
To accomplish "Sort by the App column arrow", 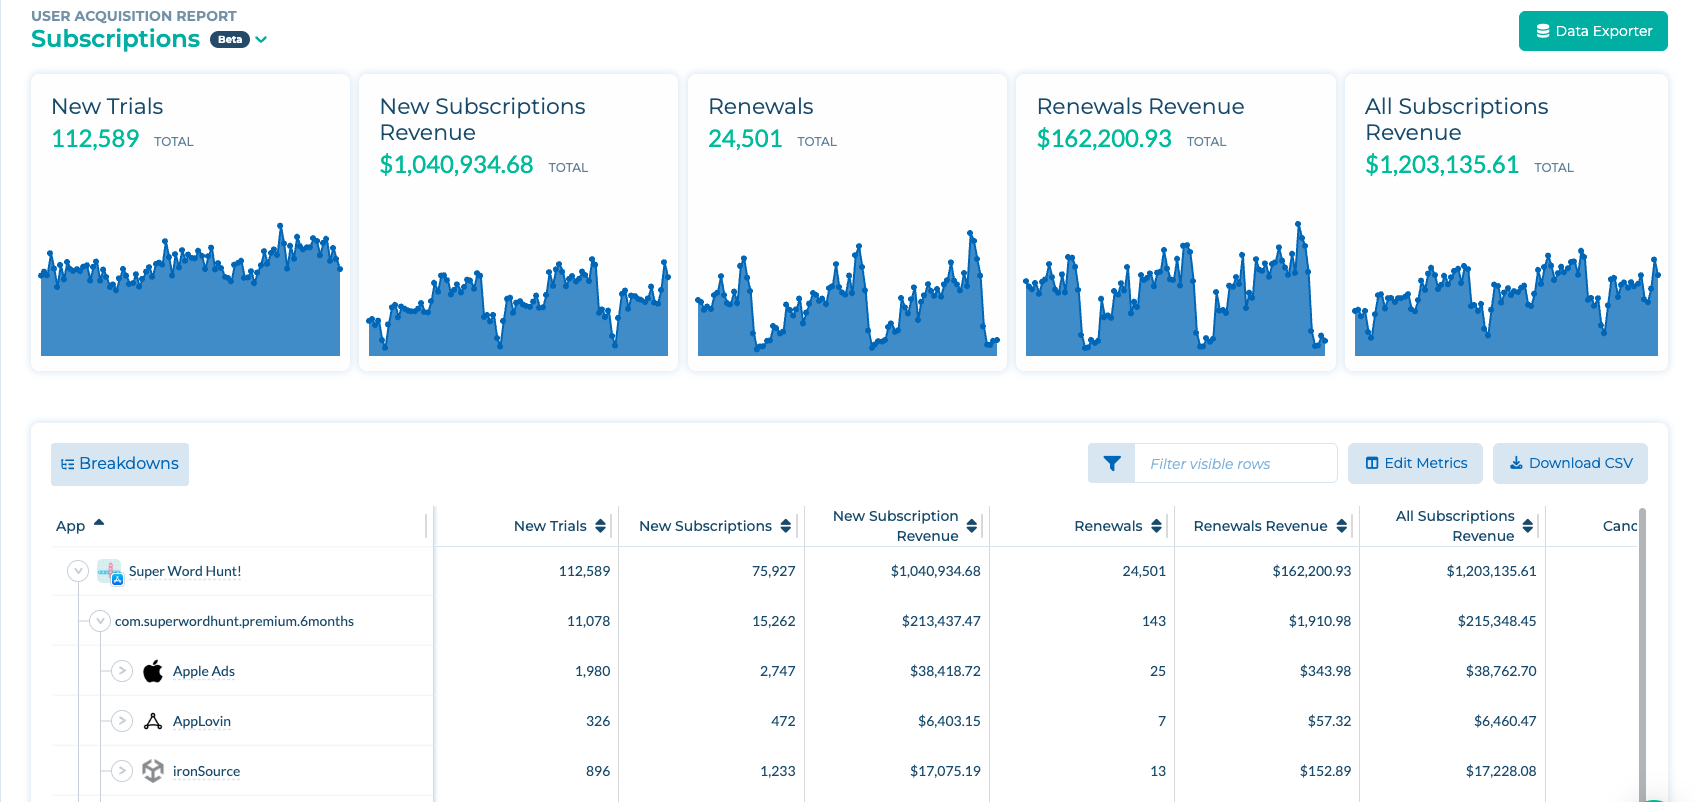I will click(x=99, y=523).
